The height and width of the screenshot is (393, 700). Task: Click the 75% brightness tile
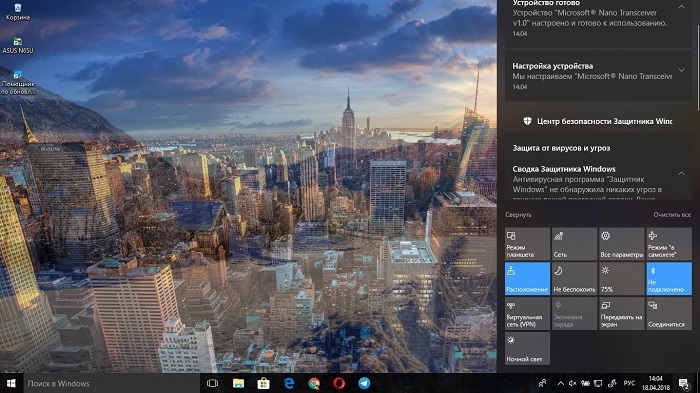(x=621, y=278)
